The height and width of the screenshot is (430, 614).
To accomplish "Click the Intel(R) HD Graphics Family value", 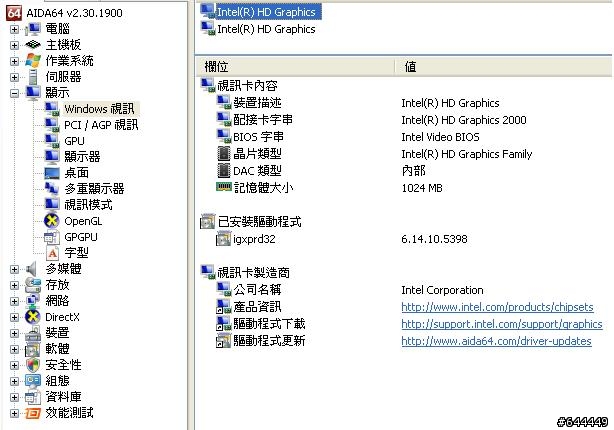I will coord(466,154).
